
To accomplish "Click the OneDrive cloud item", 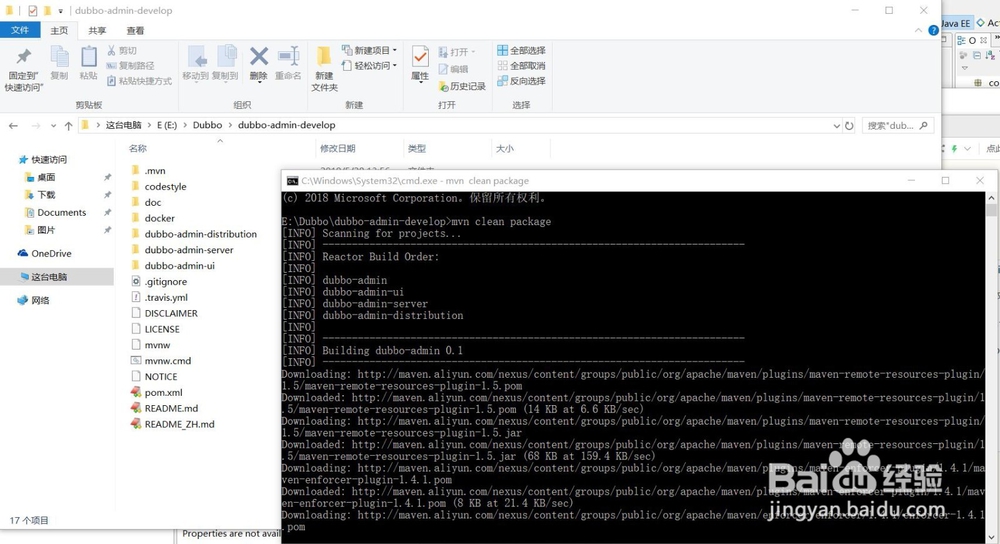I will click(x=45, y=253).
